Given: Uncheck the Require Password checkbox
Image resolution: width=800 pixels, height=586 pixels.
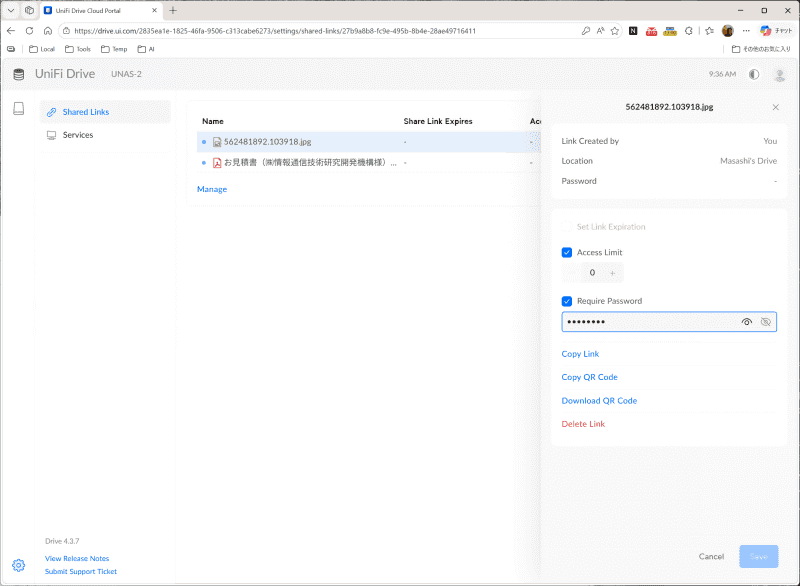Looking at the screenshot, I should [566, 301].
